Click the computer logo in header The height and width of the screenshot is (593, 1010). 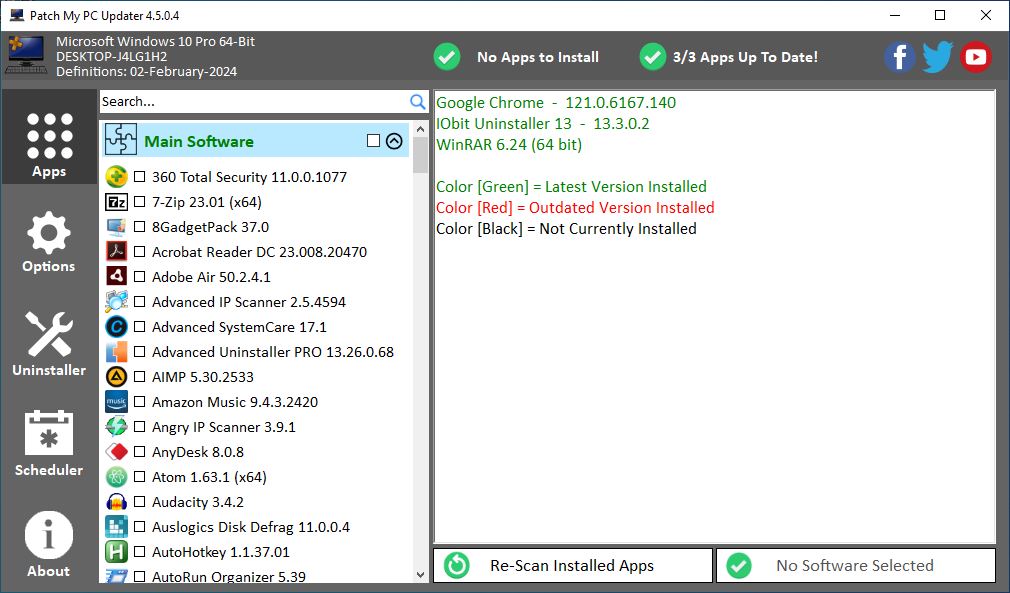click(x=26, y=55)
